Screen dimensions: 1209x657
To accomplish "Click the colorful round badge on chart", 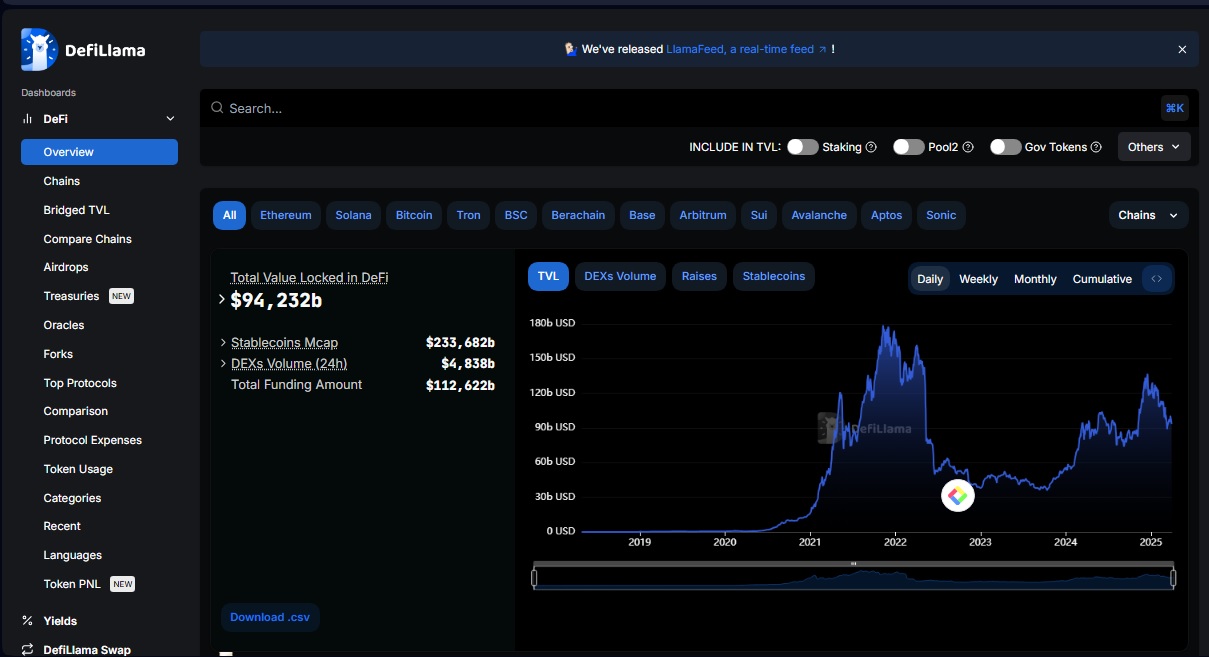I will tap(958, 495).
